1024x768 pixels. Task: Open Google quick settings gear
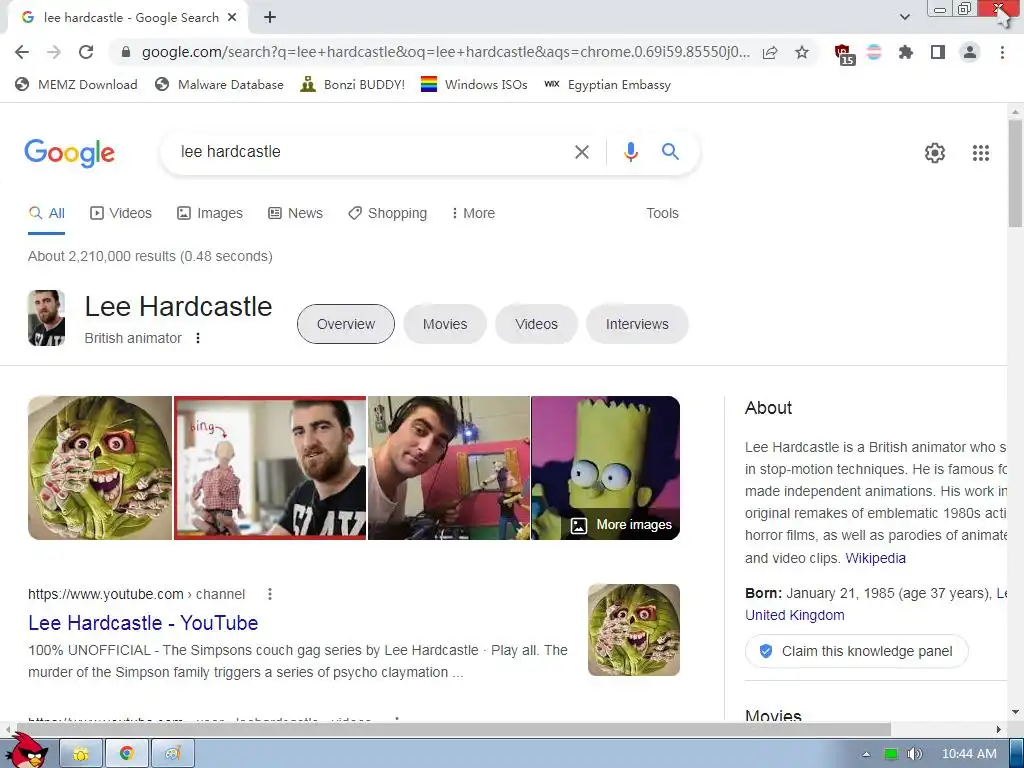935,153
